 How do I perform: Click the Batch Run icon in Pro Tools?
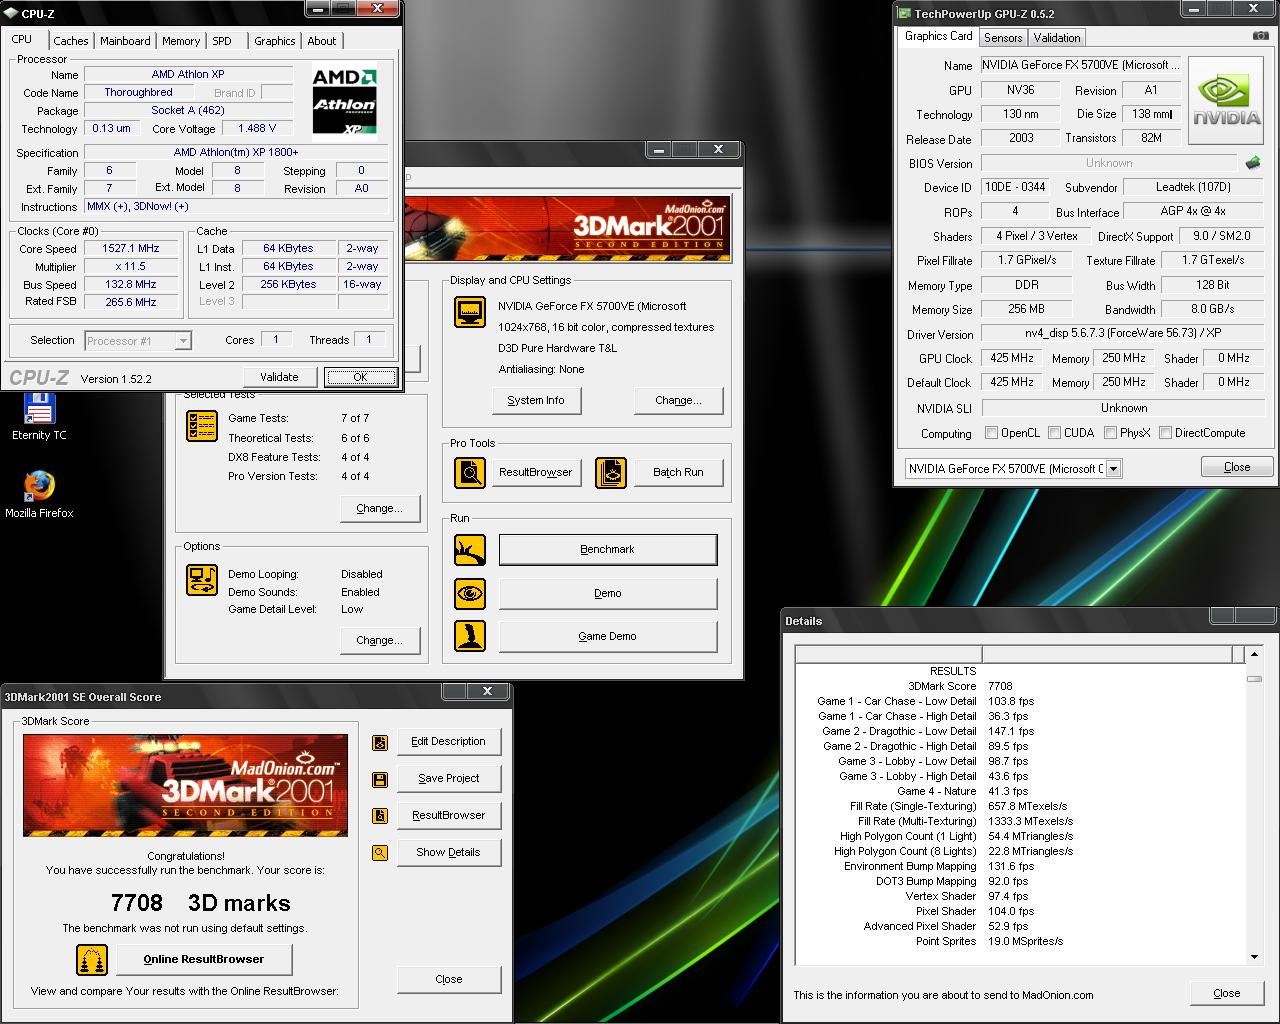tap(611, 472)
